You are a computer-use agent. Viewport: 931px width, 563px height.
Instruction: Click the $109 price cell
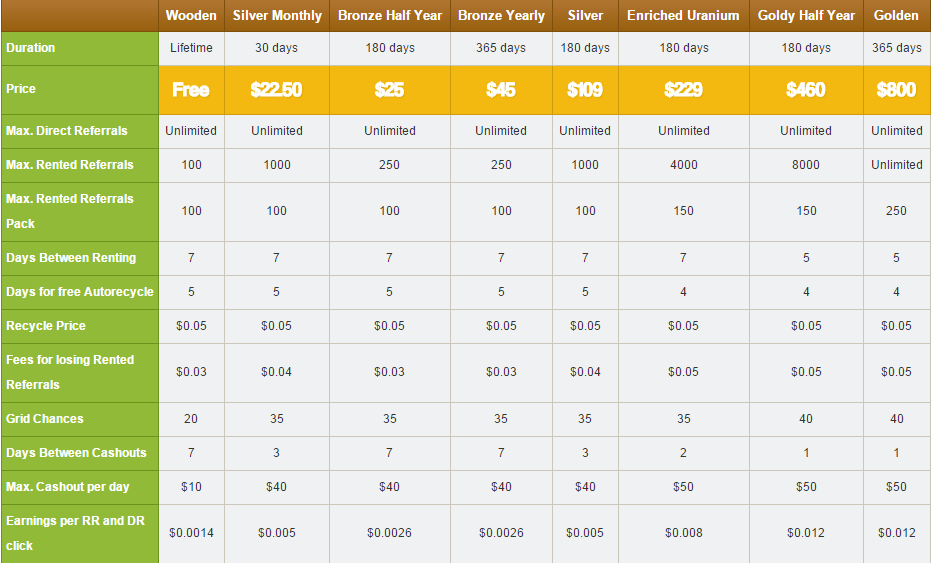585,90
